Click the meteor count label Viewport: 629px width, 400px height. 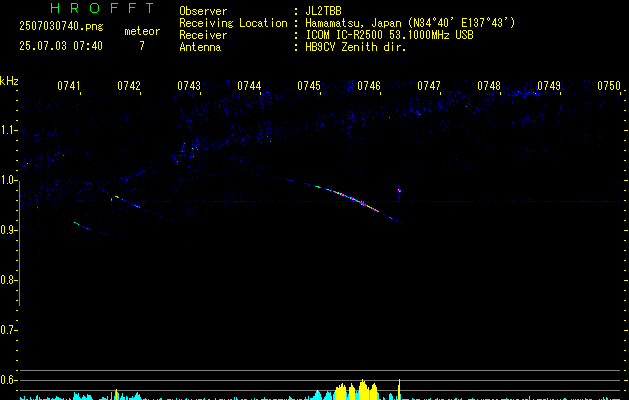[x=142, y=31]
